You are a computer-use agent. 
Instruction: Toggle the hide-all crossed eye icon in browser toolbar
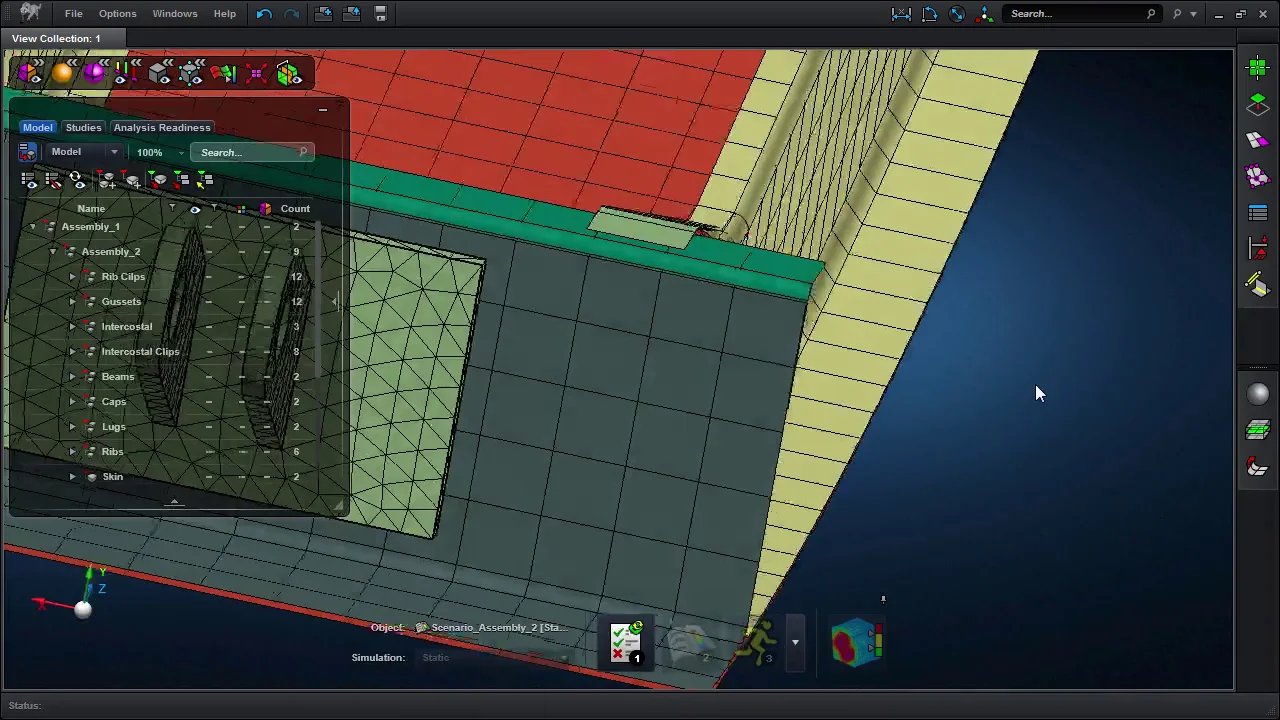tap(53, 180)
